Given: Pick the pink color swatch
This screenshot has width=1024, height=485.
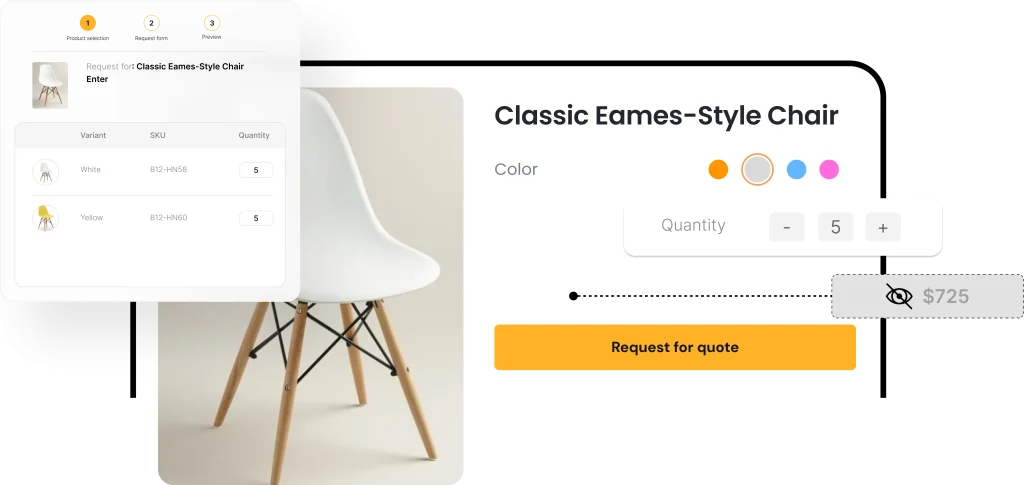Looking at the screenshot, I should coord(829,170).
